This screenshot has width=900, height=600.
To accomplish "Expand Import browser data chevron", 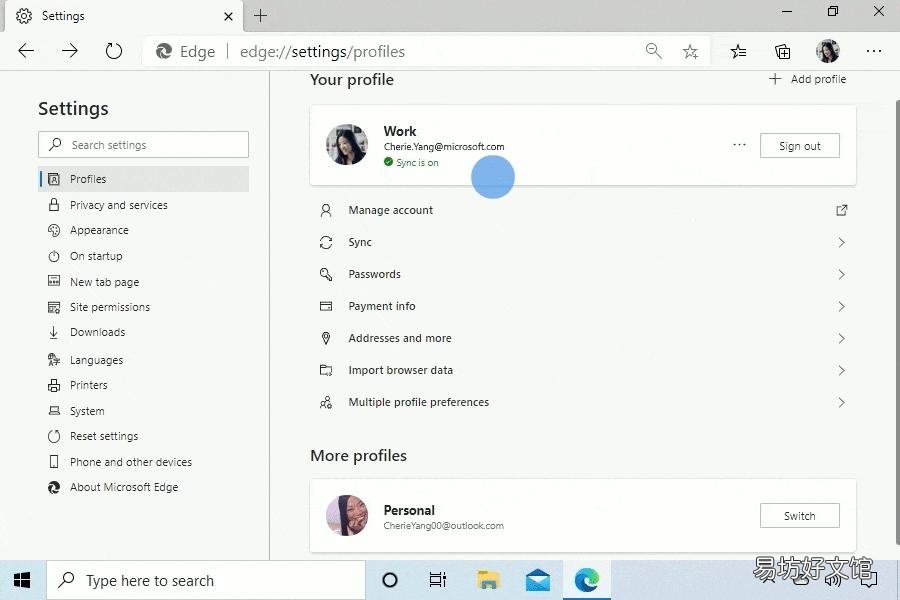I will 841,370.
